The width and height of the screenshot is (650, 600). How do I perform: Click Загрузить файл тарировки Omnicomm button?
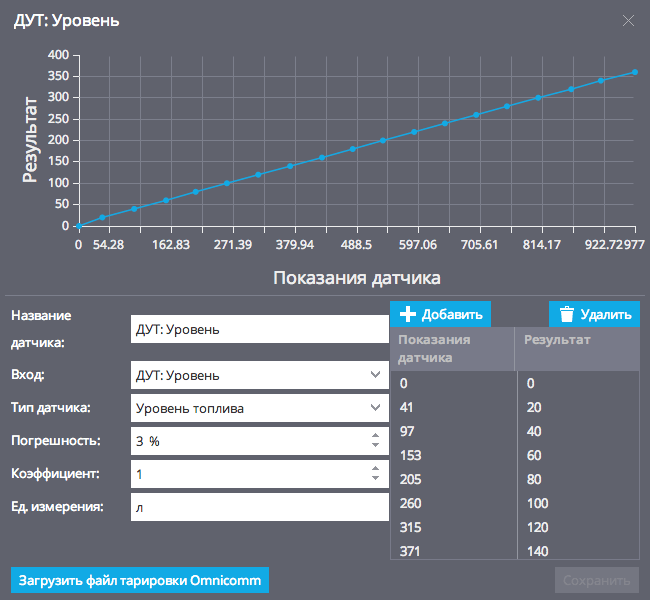click(x=140, y=580)
